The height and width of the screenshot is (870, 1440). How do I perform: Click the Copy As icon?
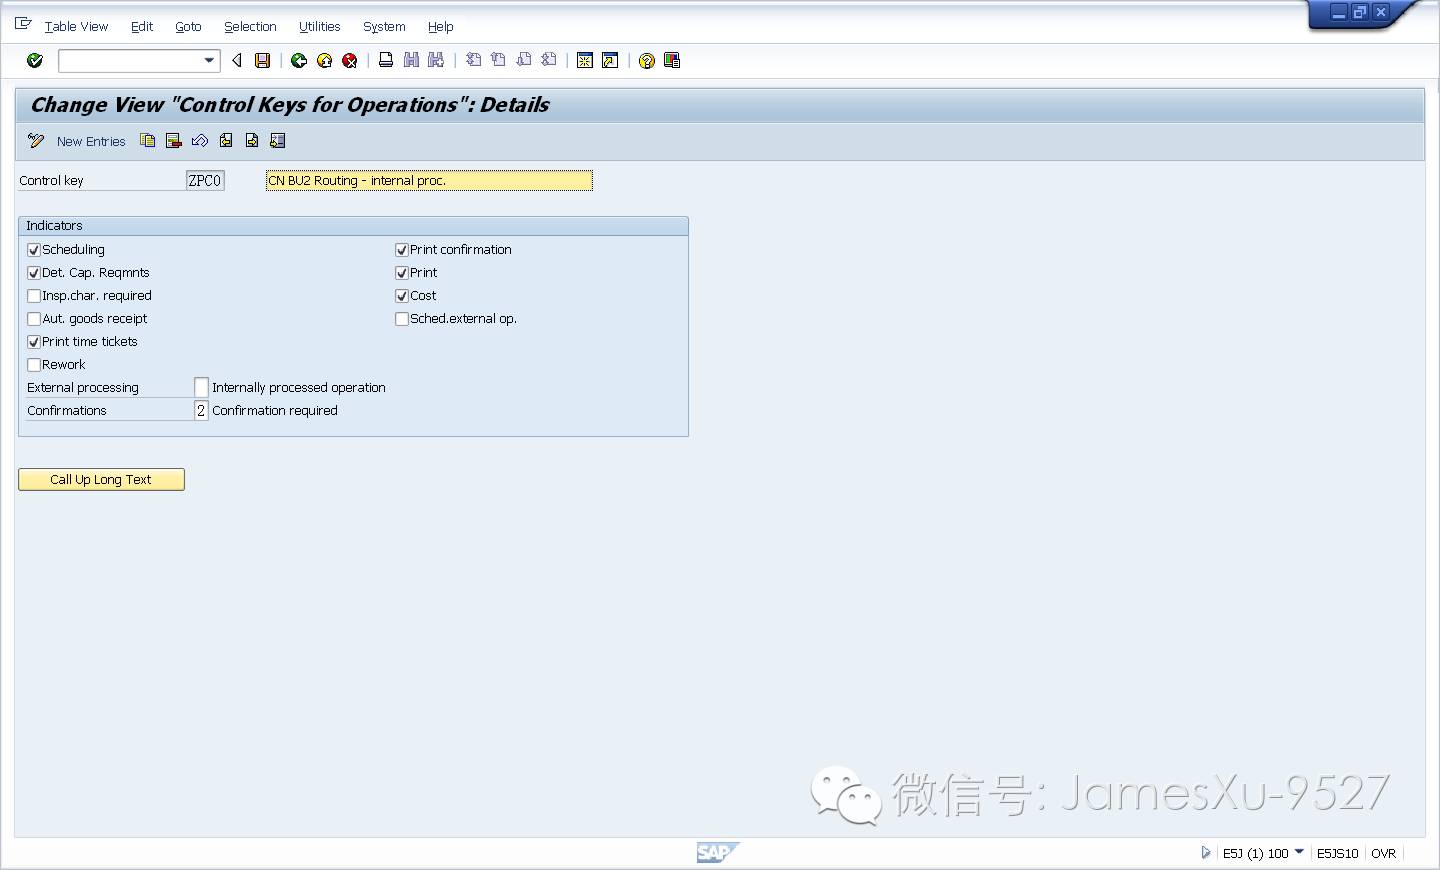pos(148,141)
